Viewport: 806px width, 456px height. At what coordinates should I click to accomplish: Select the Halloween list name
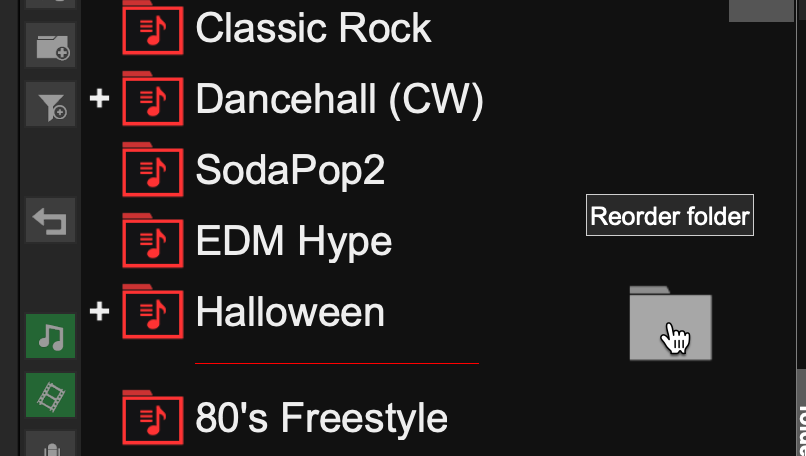[x=290, y=312]
